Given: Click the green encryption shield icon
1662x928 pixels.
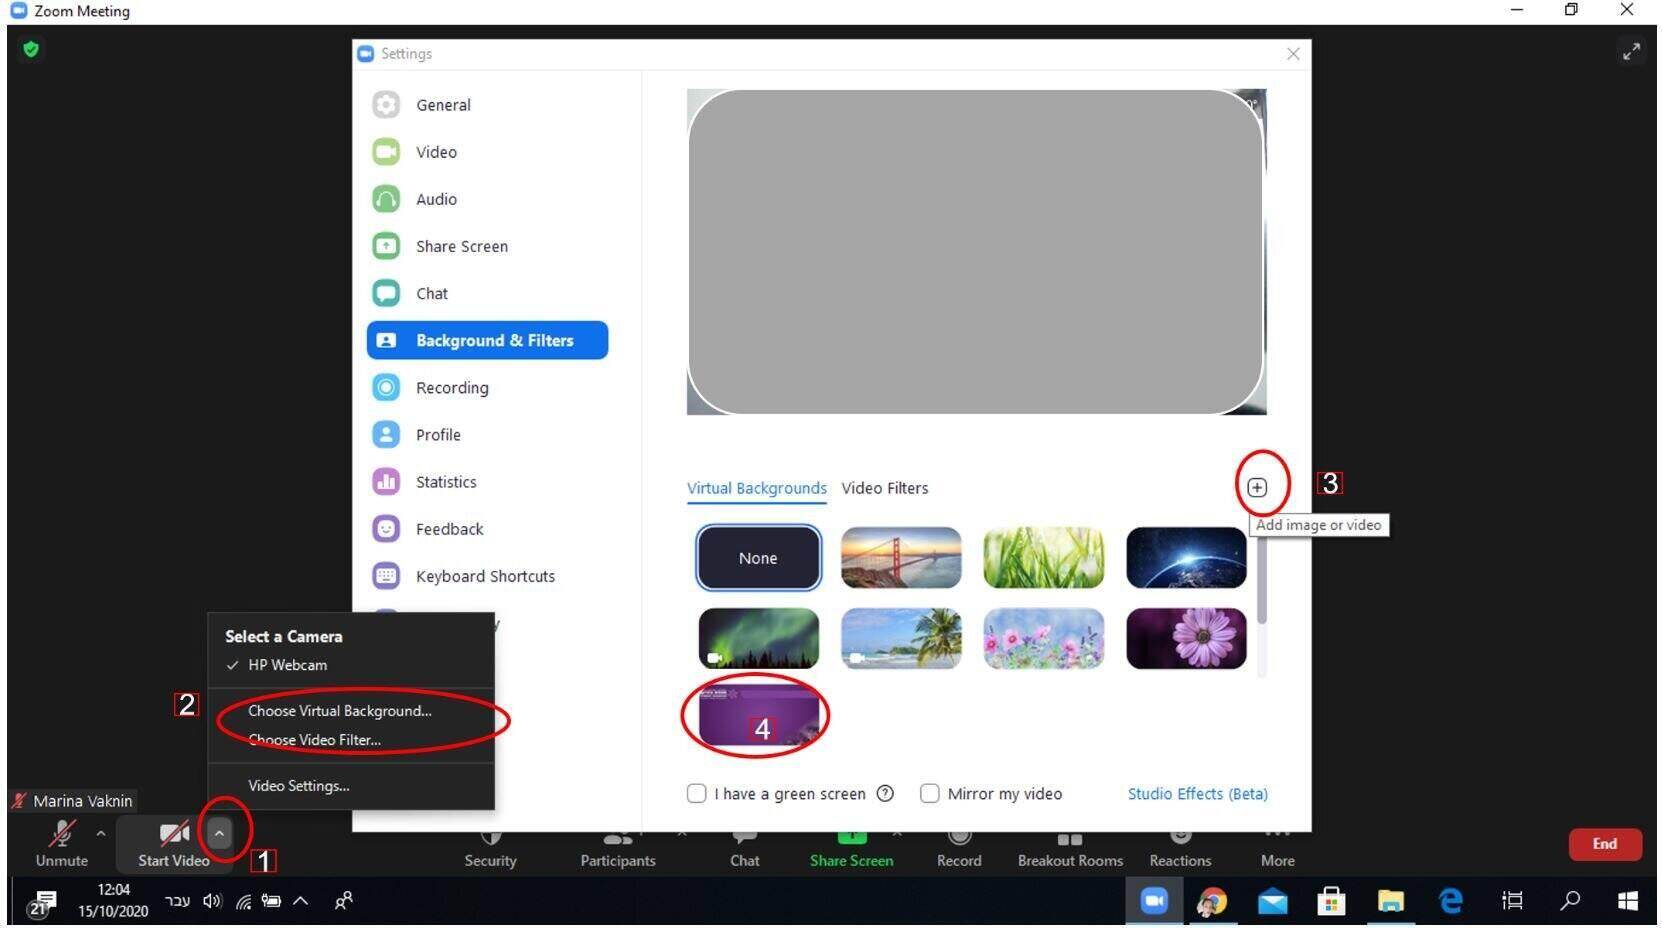Looking at the screenshot, I should click(31, 49).
